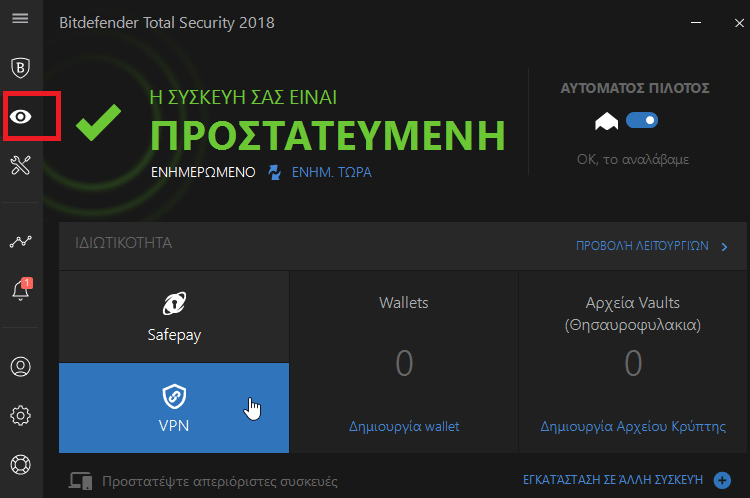
Task: Click ΙΔΙΩΤΙΚΟΤΗΤΑ section header
Action: tap(123, 243)
